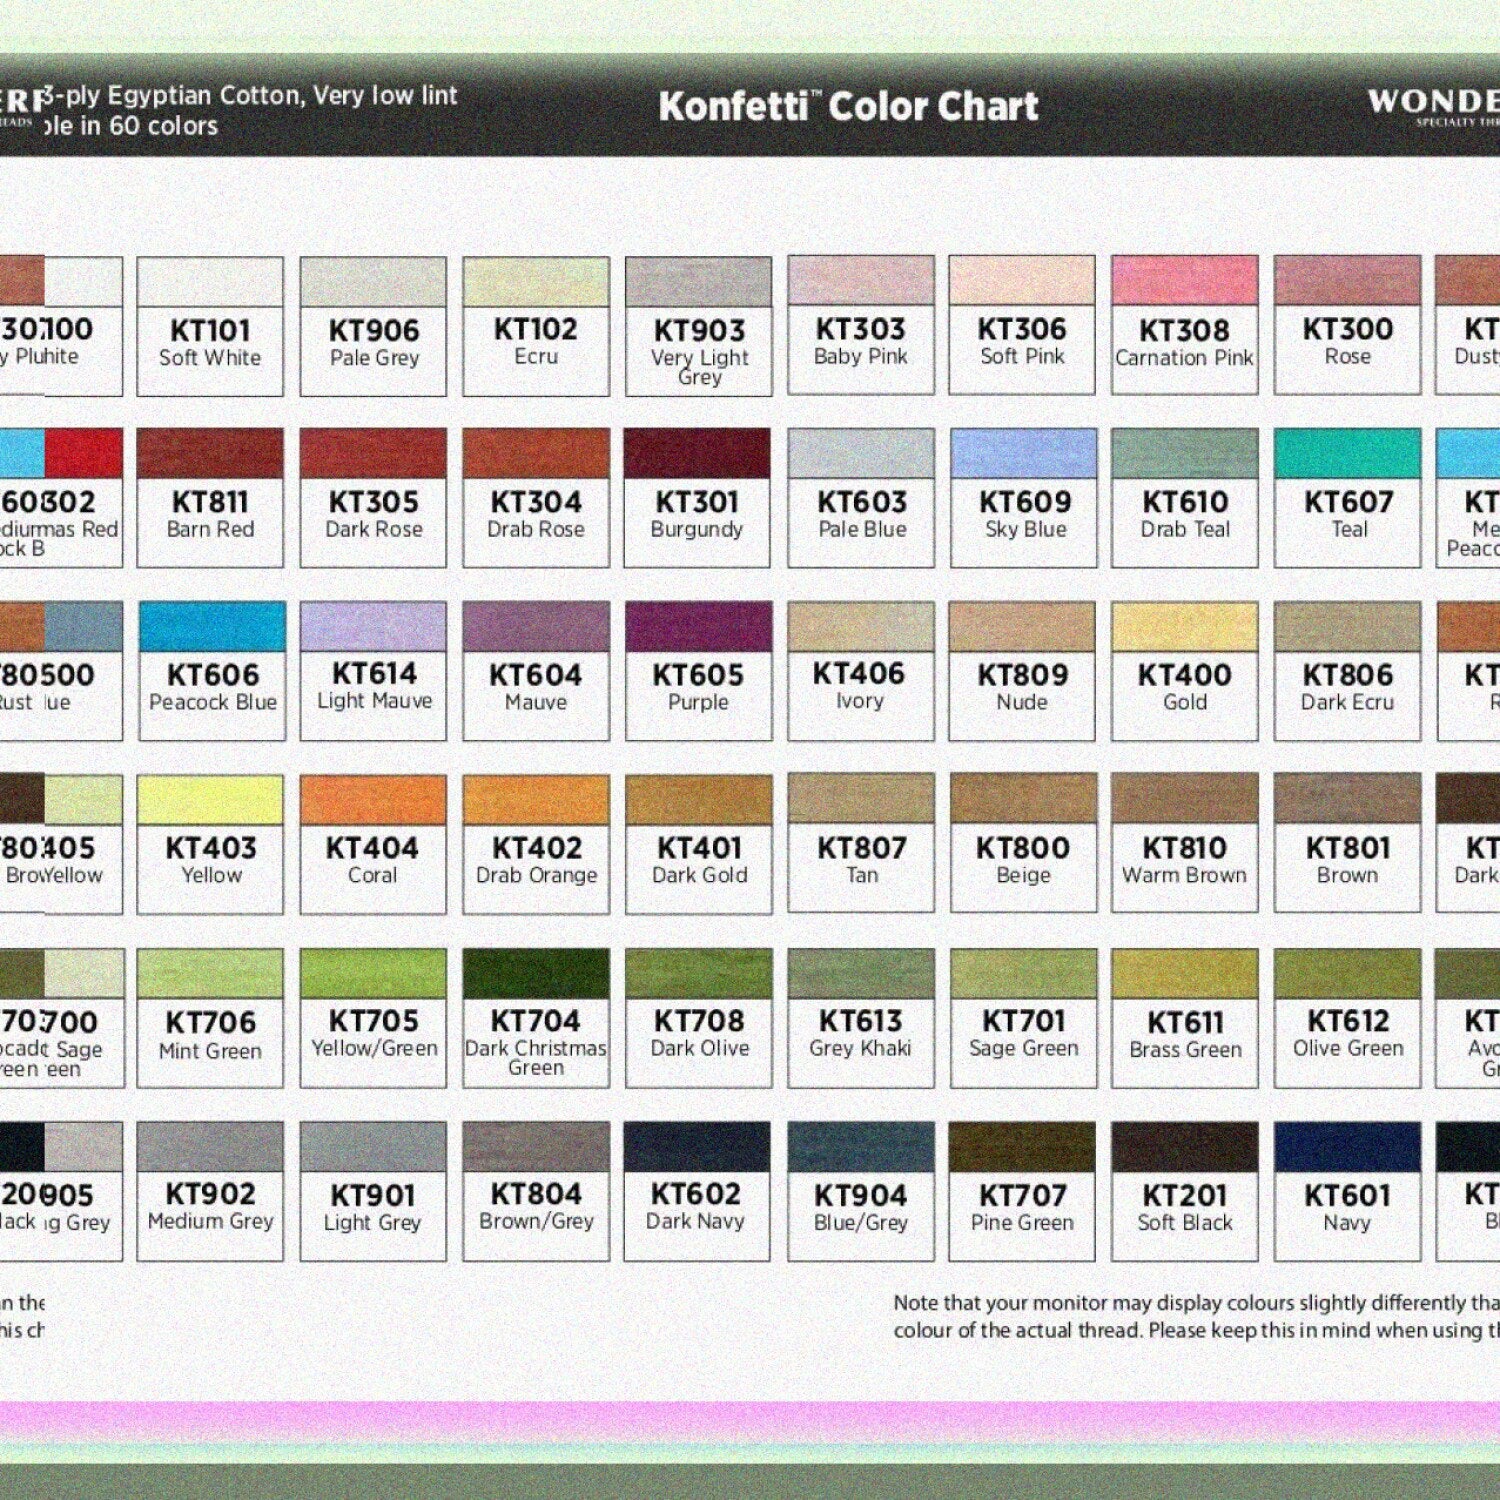Select the KT811 Barn Red swatch
The image size is (1500, 1500).
[210, 454]
